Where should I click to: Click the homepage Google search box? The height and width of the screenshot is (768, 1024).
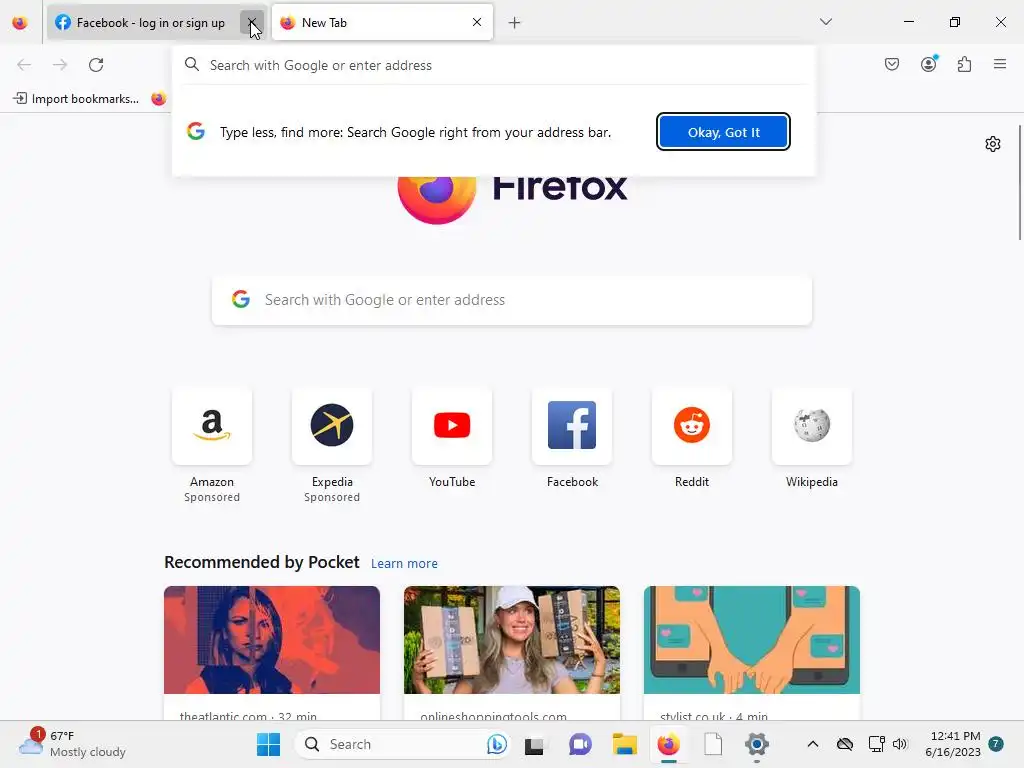pyautogui.click(x=512, y=300)
